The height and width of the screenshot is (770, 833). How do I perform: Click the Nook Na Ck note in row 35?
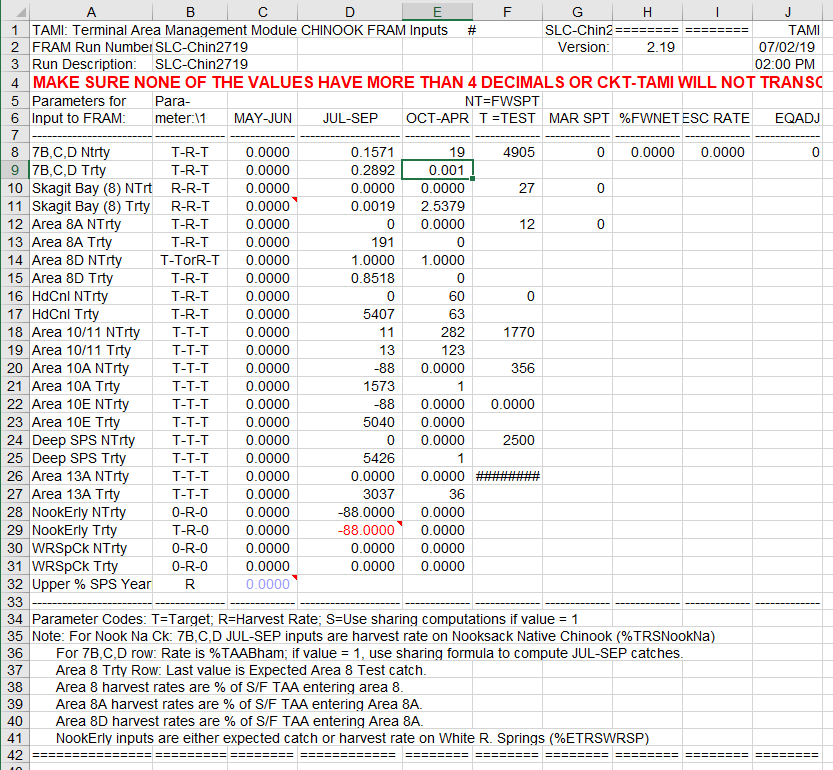pyautogui.click(x=373, y=636)
